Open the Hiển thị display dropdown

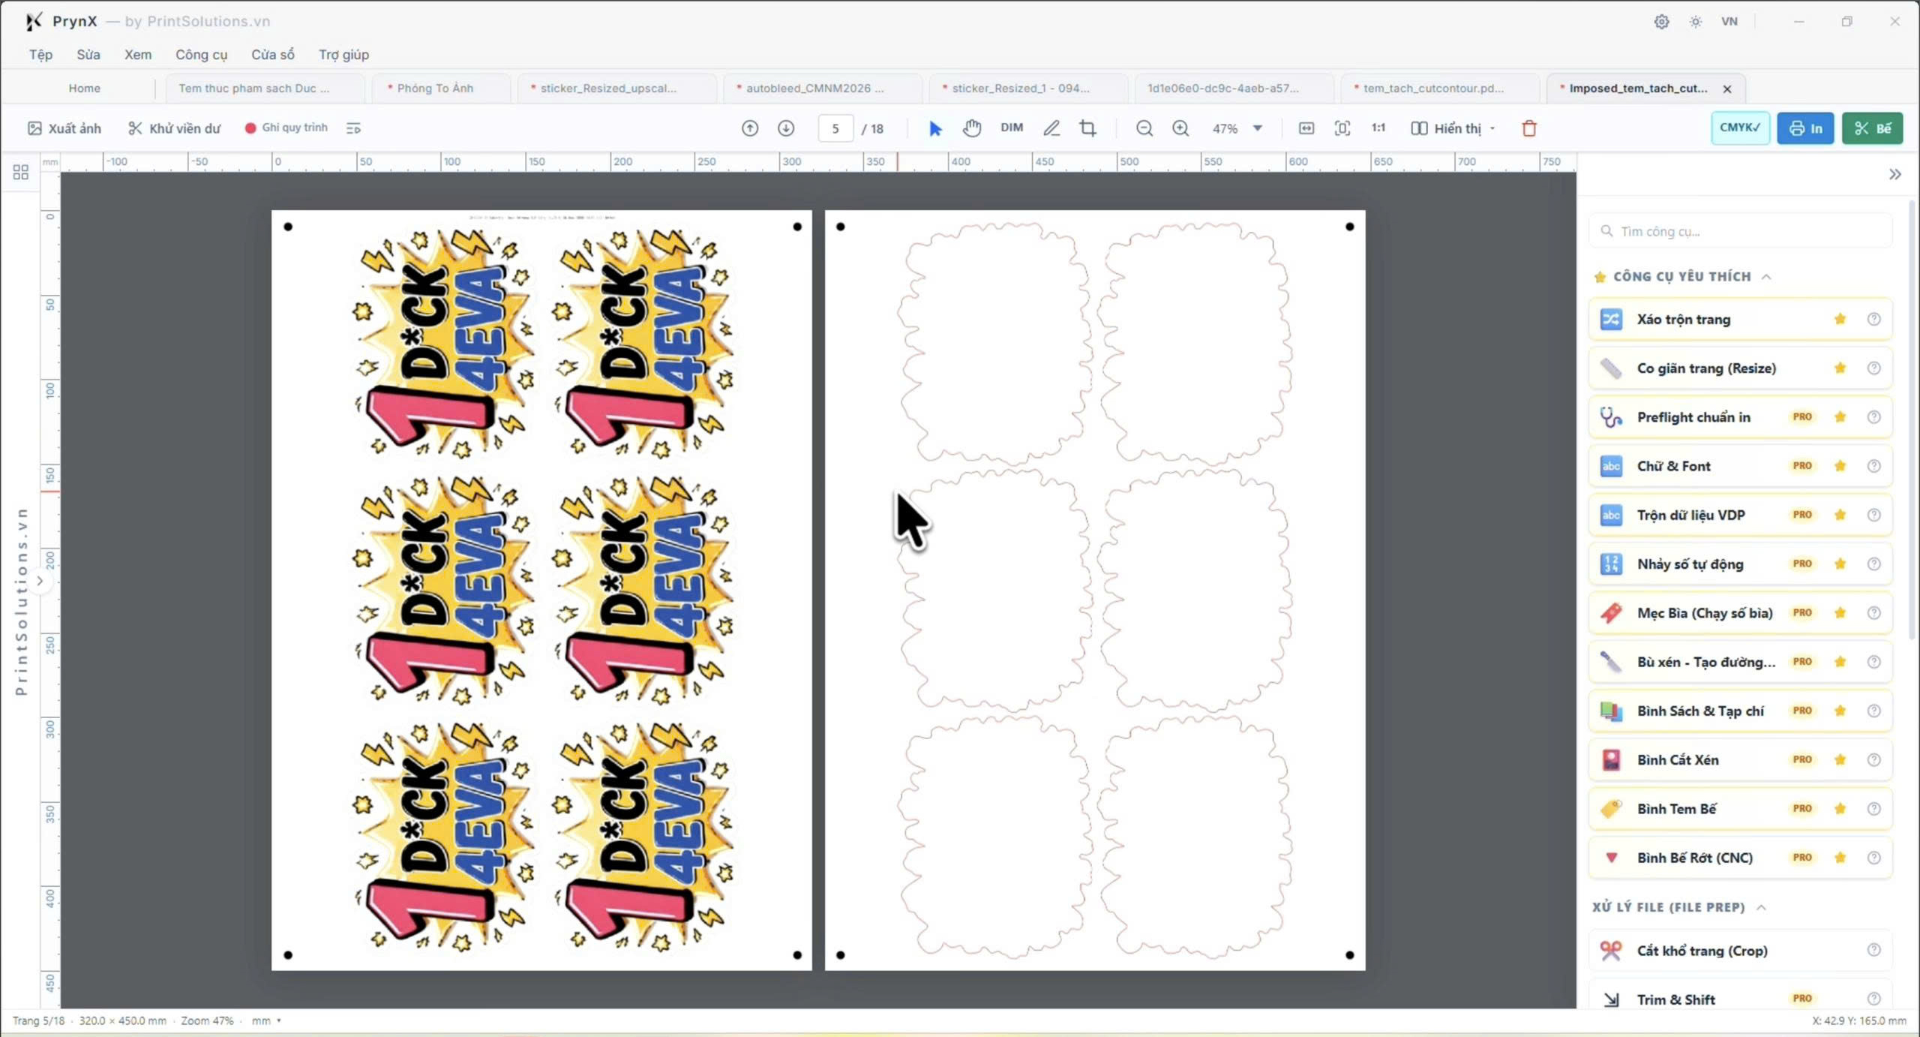(x=1453, y=128)
